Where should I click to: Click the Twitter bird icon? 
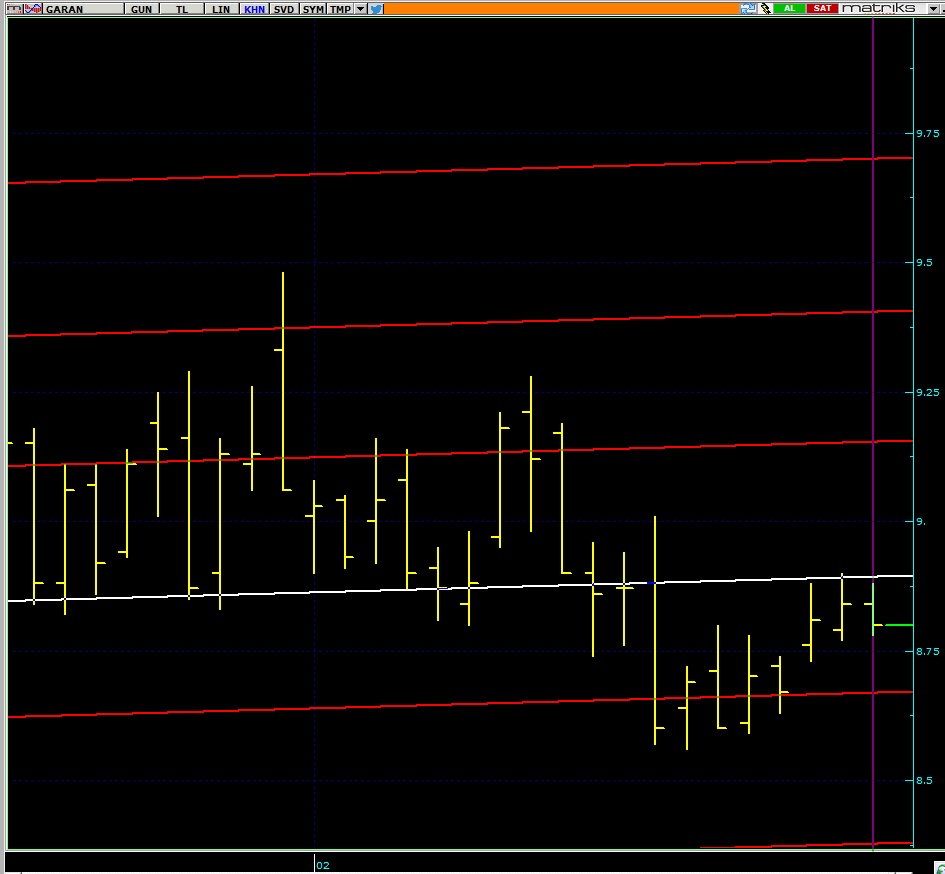click(375, 9)
